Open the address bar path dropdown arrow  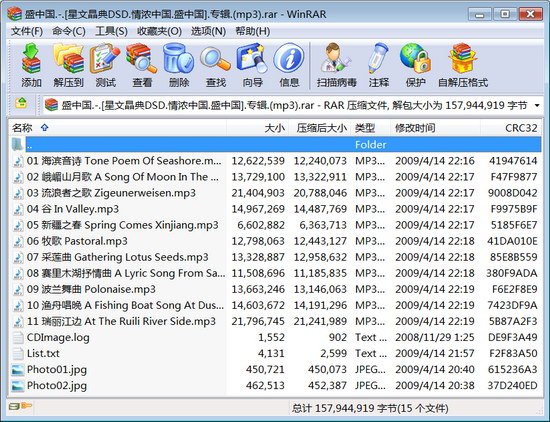[537, 105]
